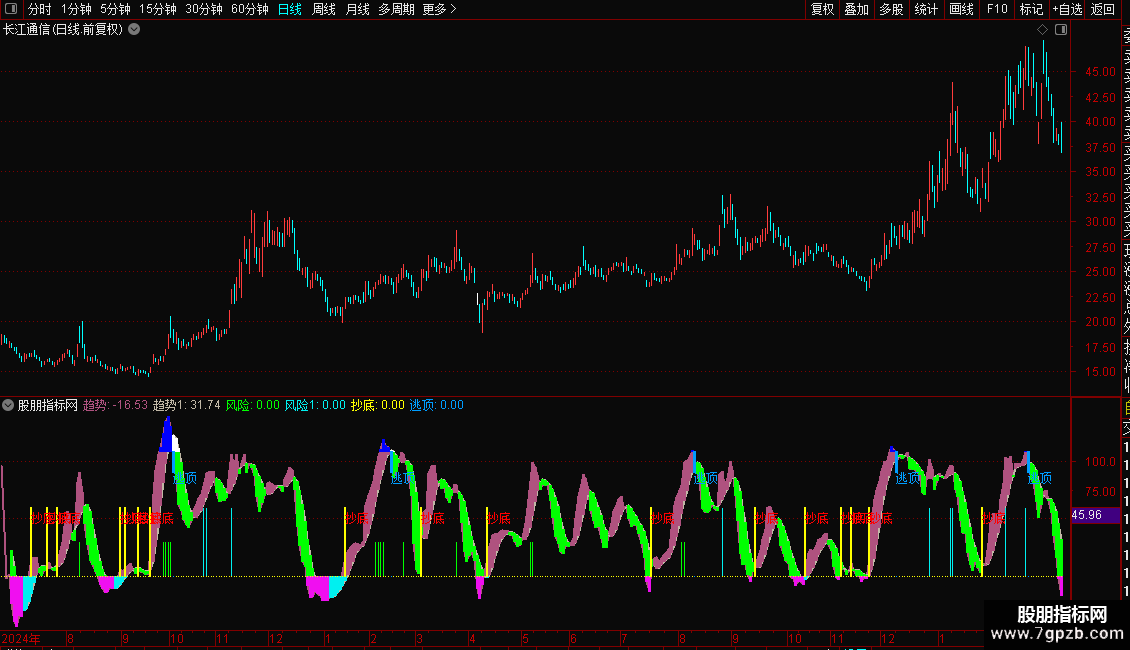The image size is (1130, 650).
Task: Open the 叠加 overlay tool
Action: [x=856, y=9]
